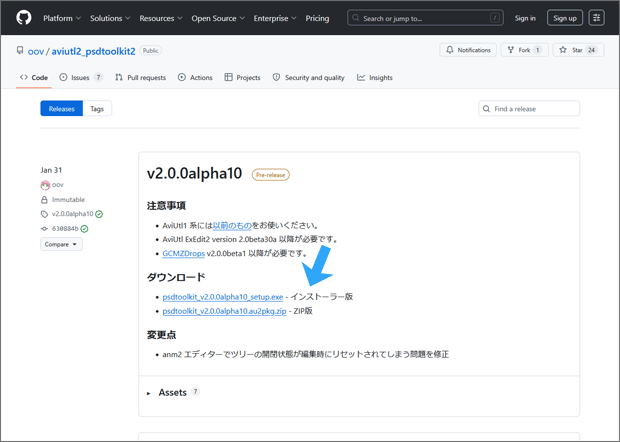
Task: Open the 以前のもの link
Action: point(232,225)
